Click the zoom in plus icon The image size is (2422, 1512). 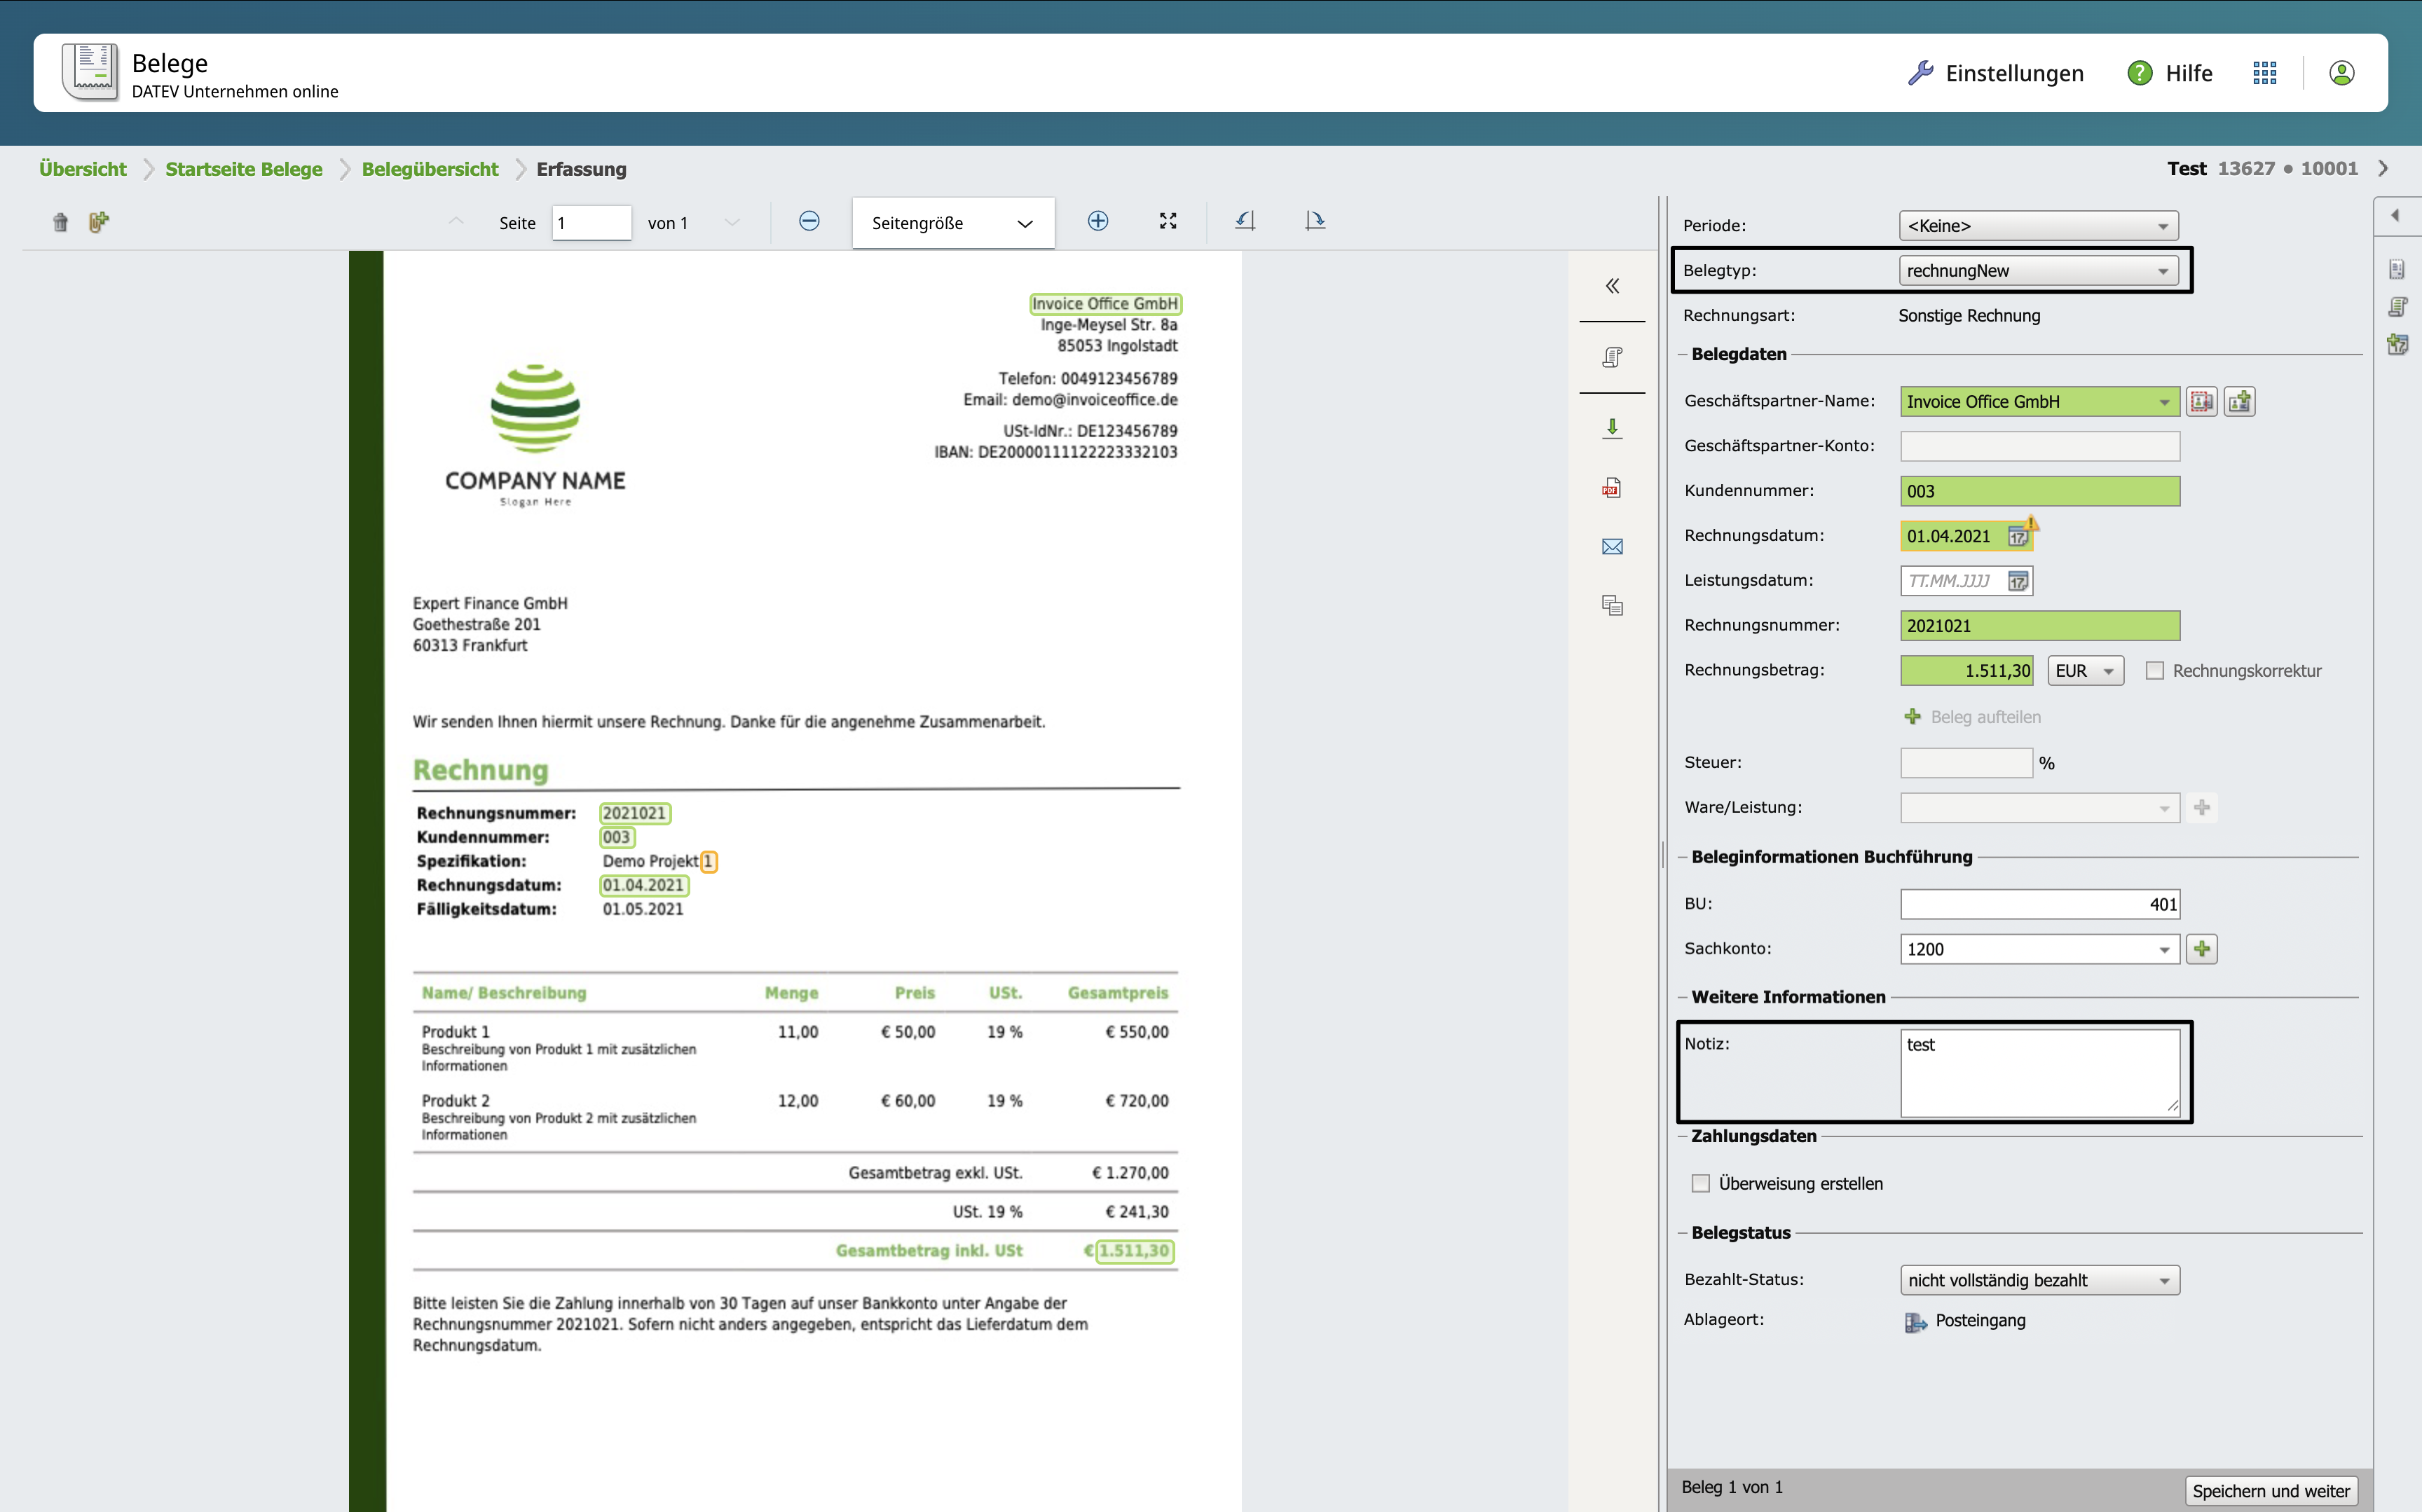click(1097, 221)
